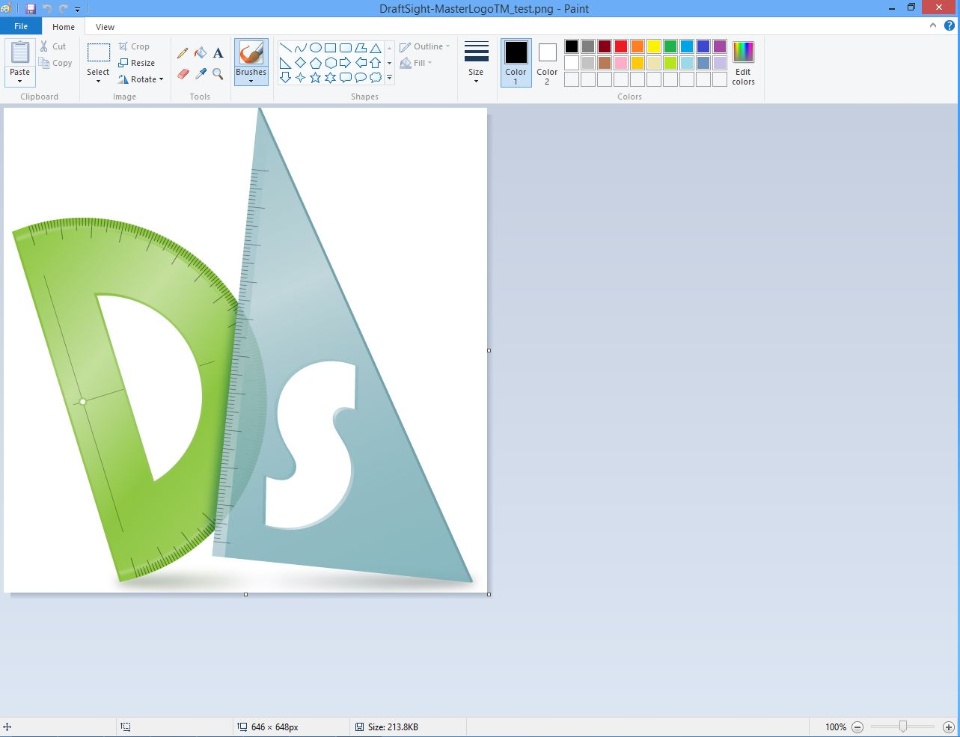960x737 pixels.
Task: Click the zoom in plus button
Action: coord(948,727)
